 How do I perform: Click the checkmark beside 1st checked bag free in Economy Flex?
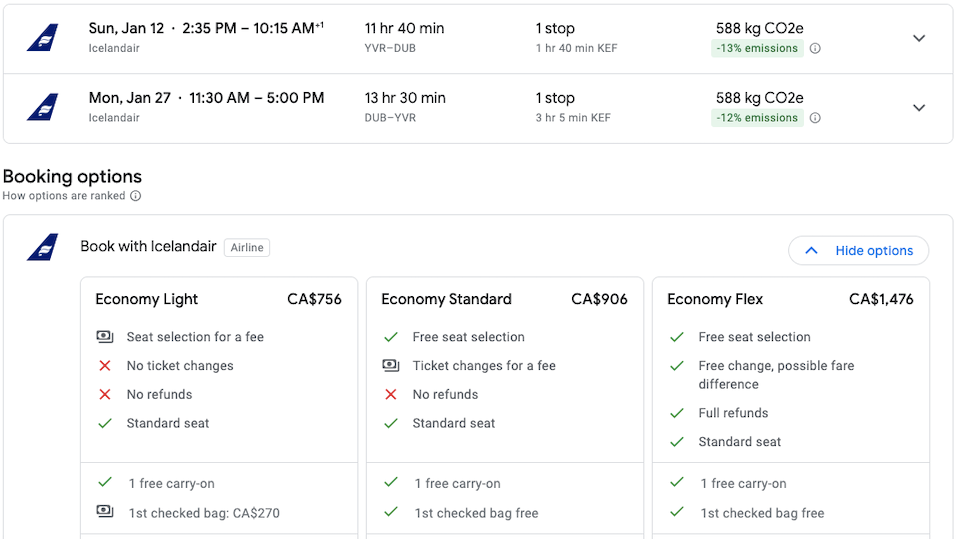pyautogui.click(x=677, y=511)
